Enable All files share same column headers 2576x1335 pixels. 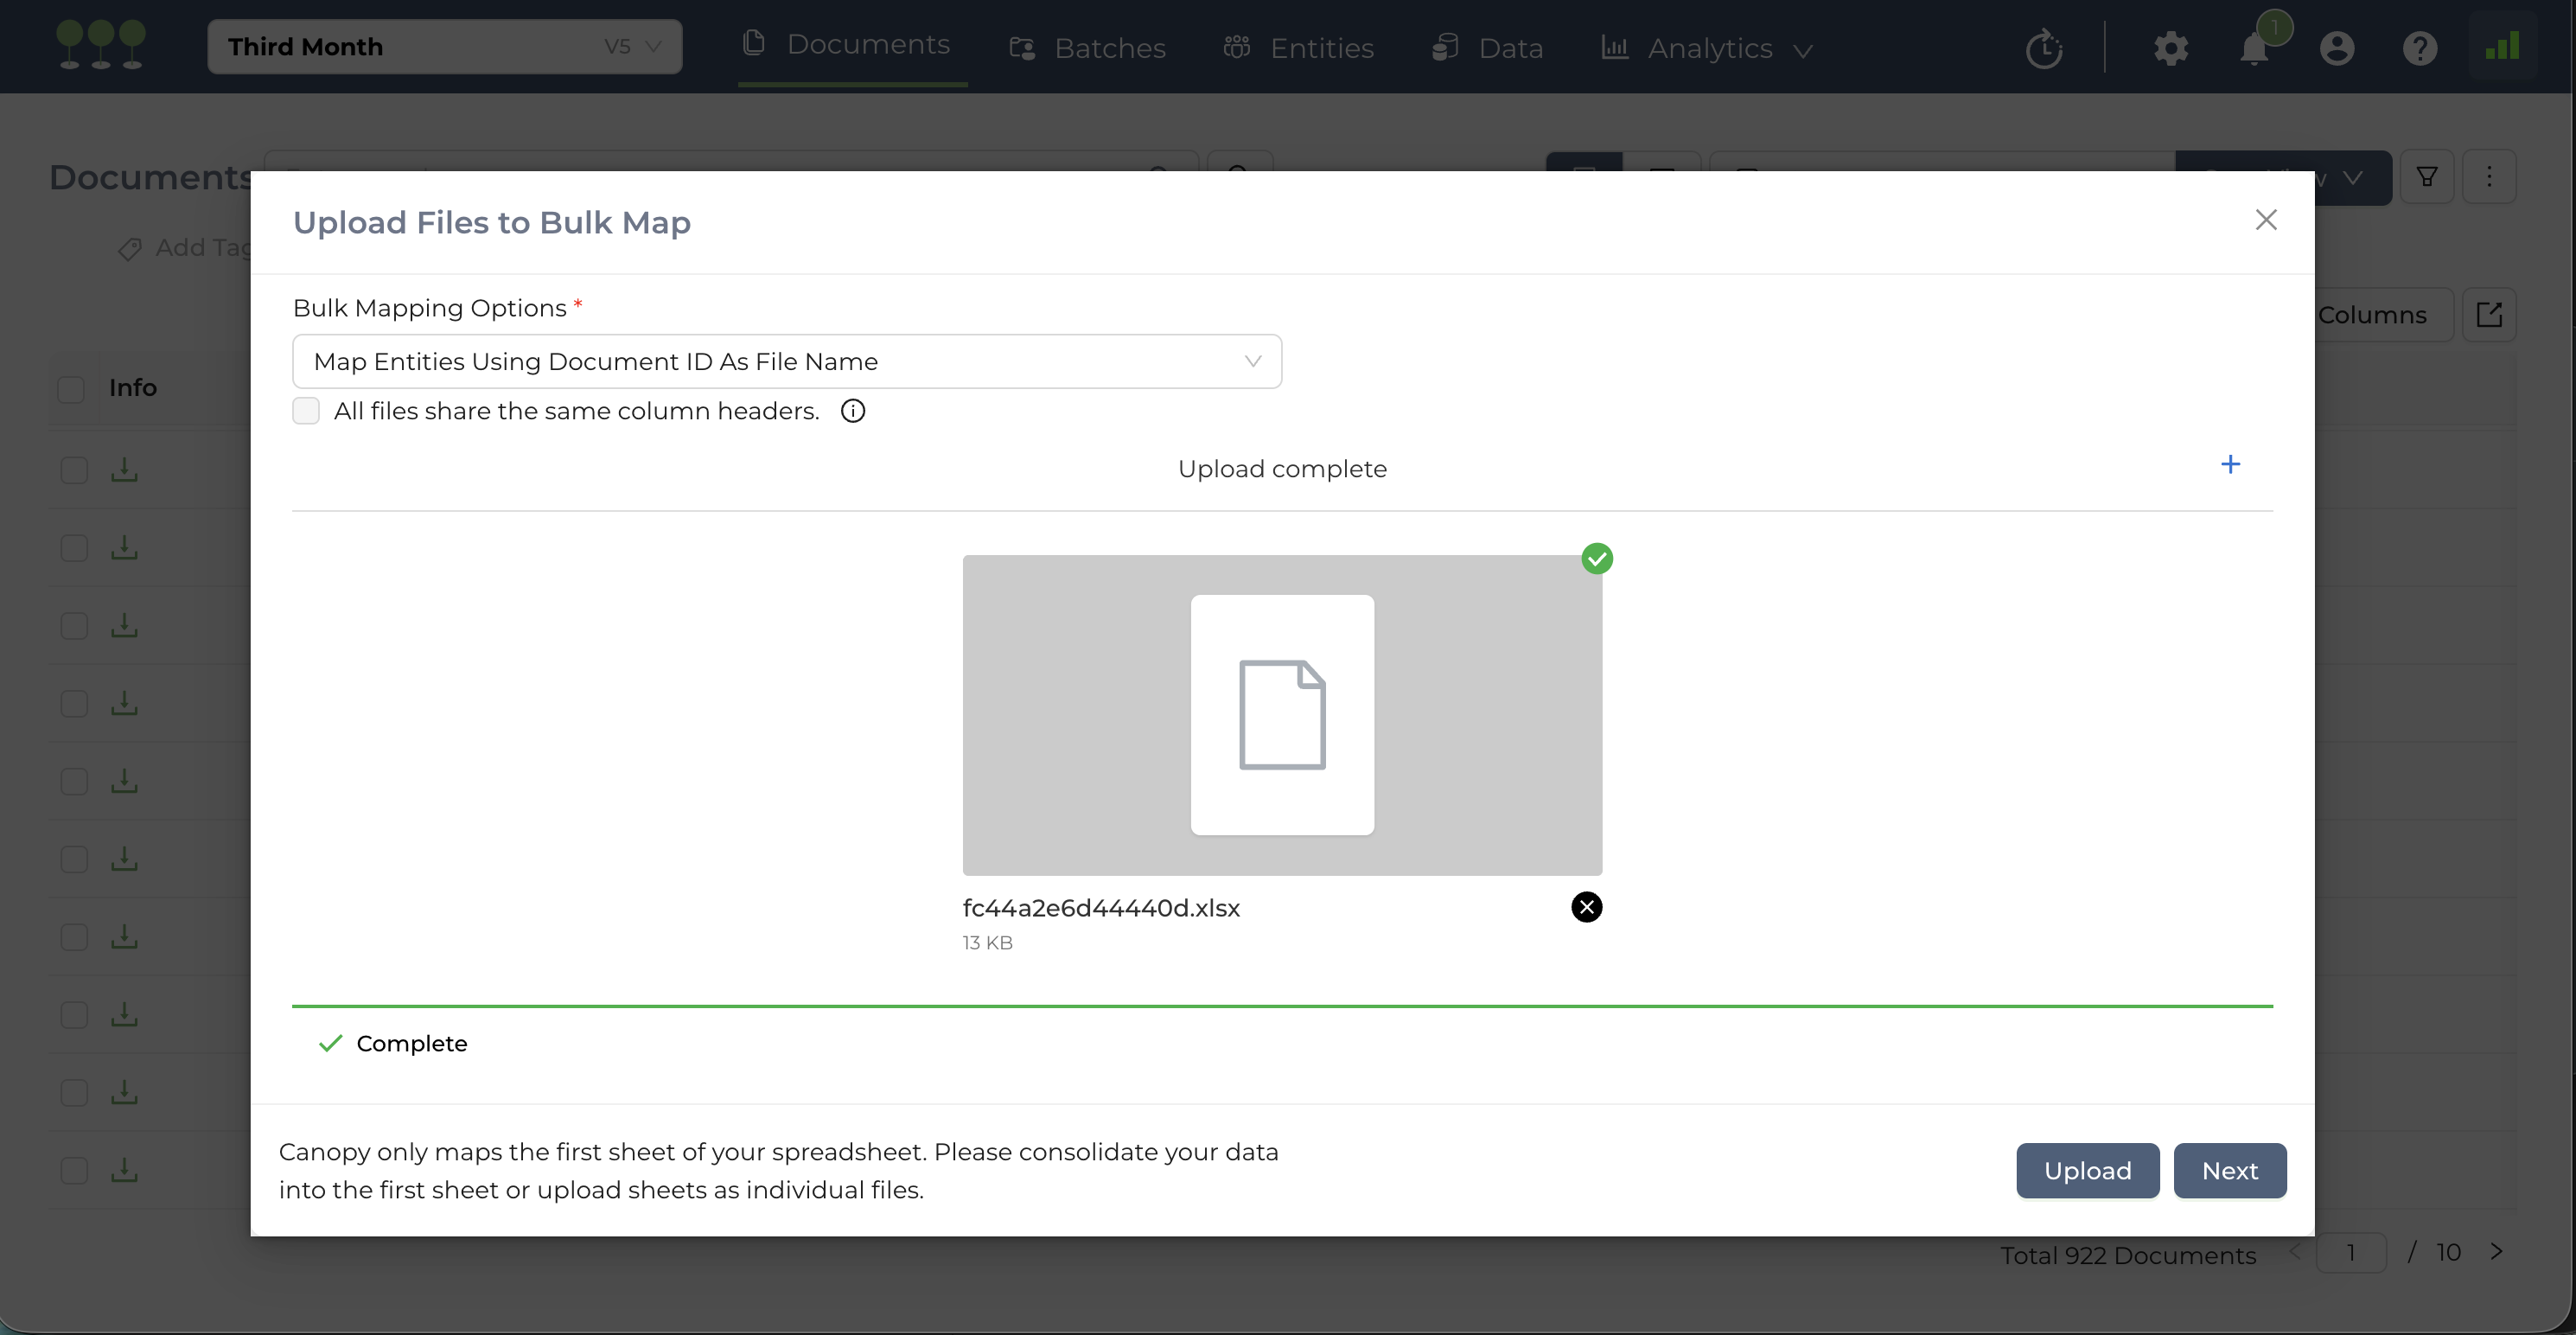point(306,411)
